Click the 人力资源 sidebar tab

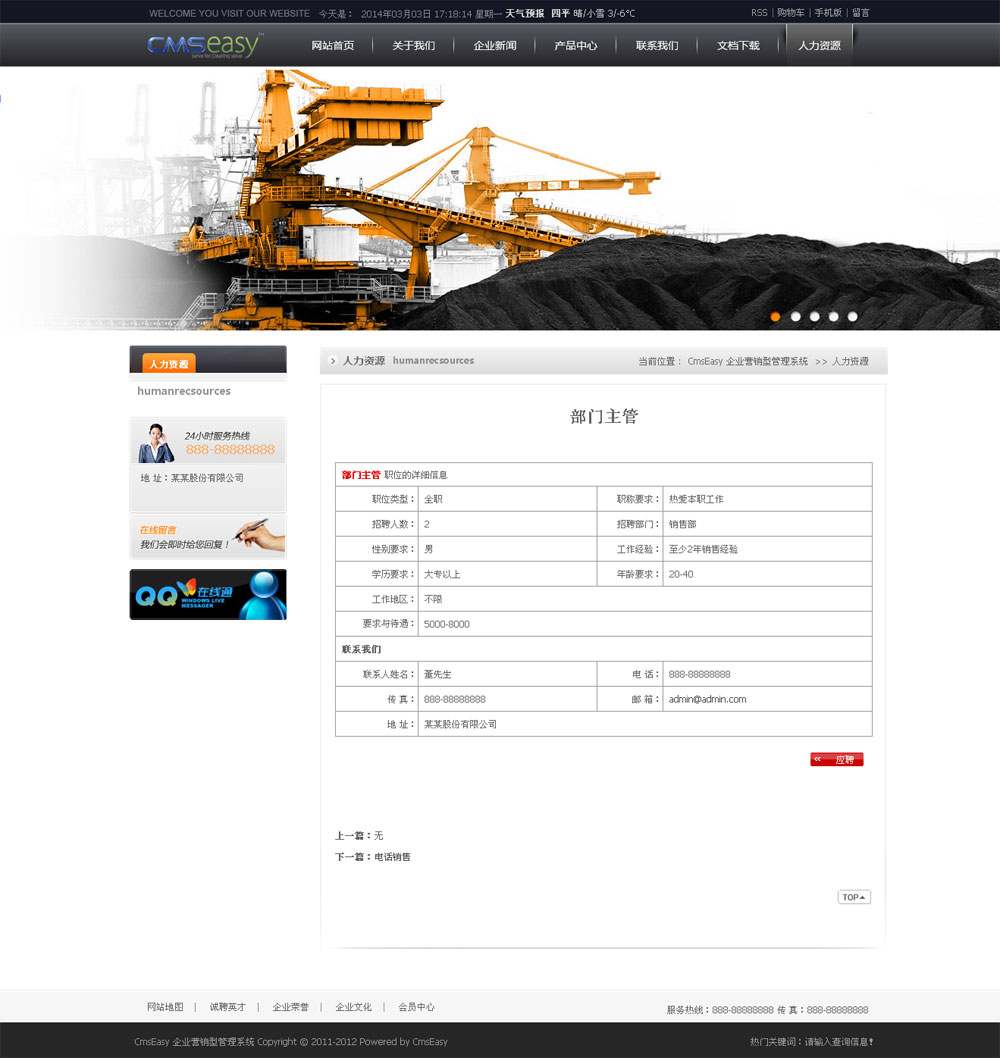(169, 364)
